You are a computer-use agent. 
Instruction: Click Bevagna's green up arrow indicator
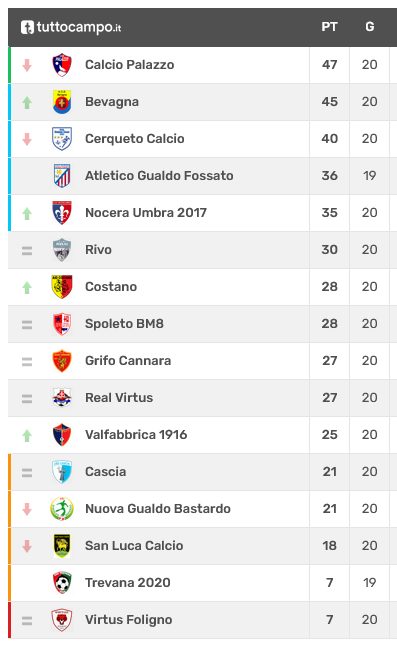[27, 102]
